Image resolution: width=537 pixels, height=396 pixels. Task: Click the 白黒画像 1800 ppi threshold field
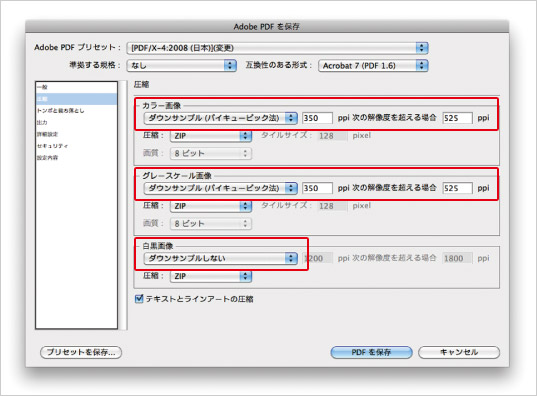pyautogui.click(x=457, y=258)
